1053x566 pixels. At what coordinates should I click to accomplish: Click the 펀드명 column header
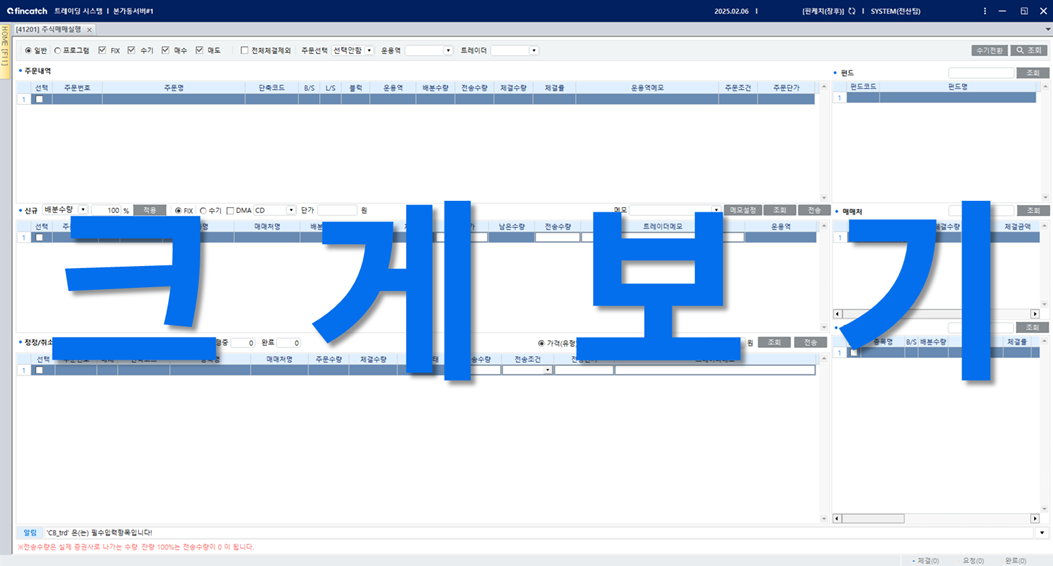[958, 87]
